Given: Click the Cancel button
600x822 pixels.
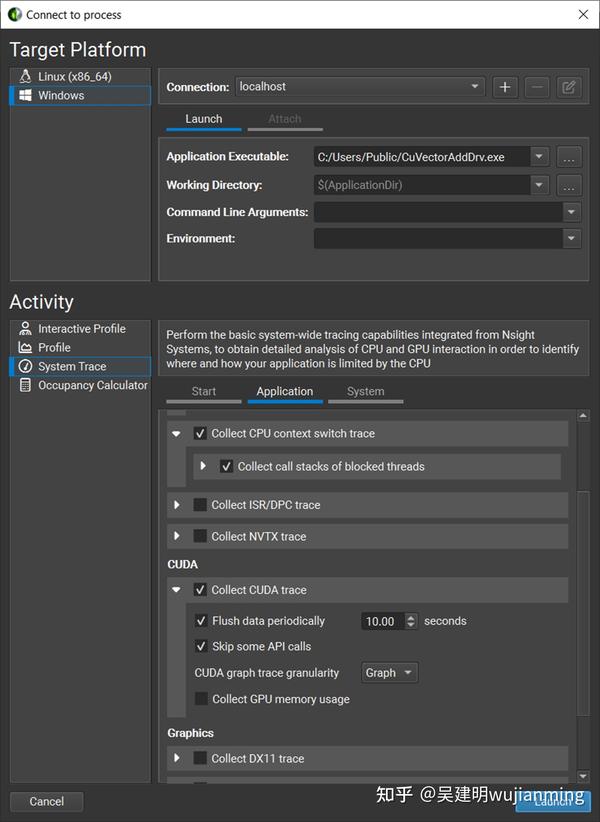Looking at the screenshot, I should [x=46, y=800].
